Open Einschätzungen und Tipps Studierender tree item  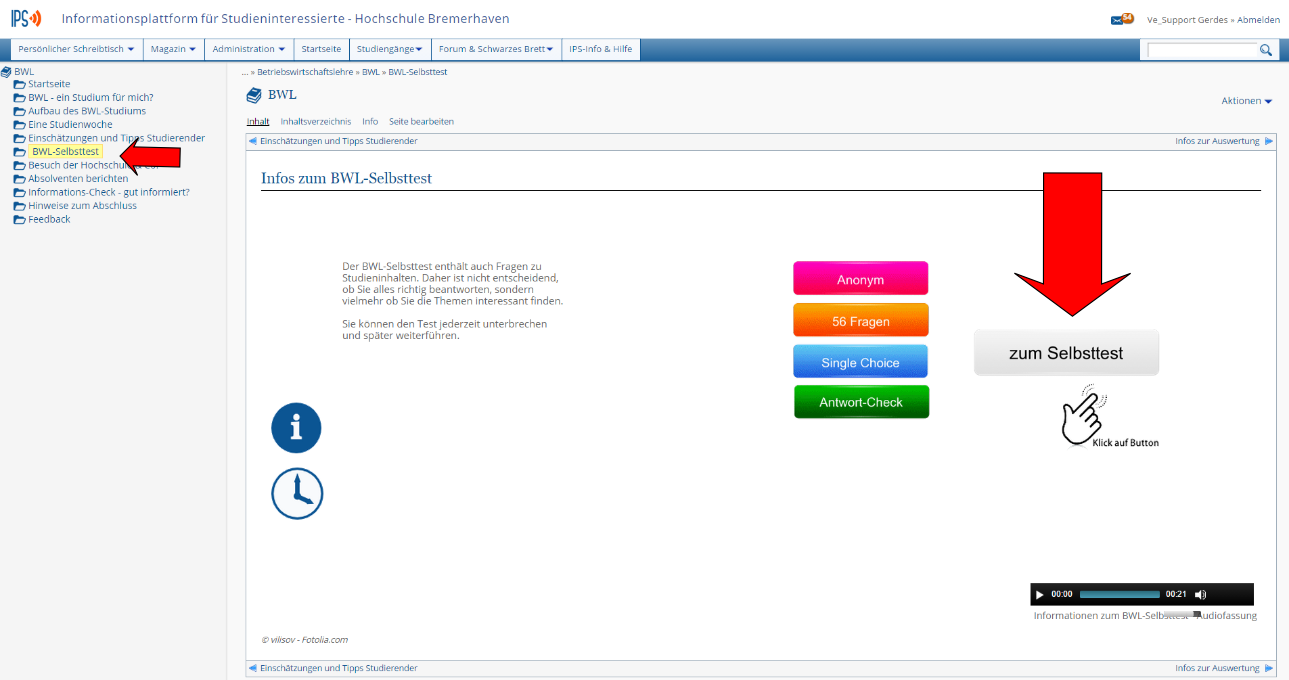pos(116,138)
